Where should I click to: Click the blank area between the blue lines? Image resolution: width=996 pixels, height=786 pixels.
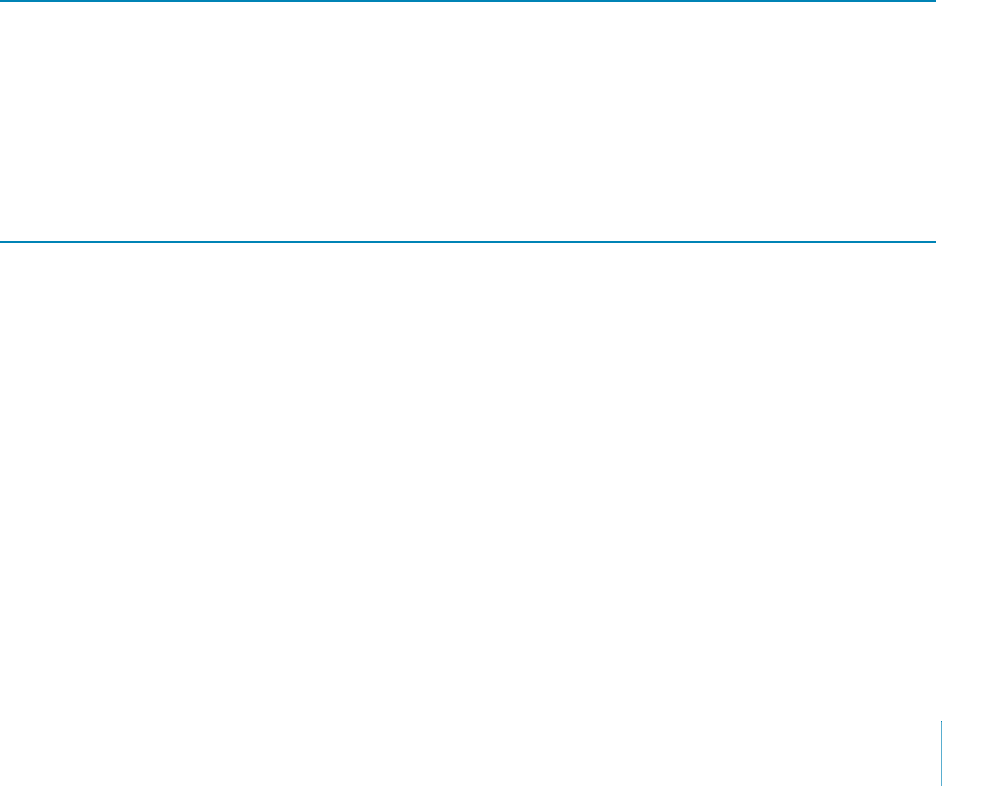point(468,121)
